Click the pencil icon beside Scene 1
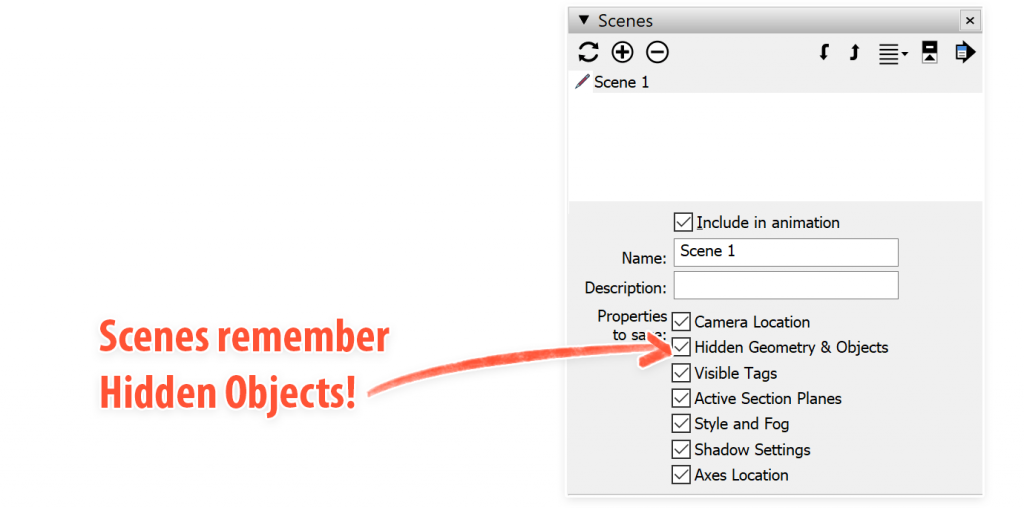This screenshot has height=508, width=1024. pyautogui.click(x=582, y=82)
